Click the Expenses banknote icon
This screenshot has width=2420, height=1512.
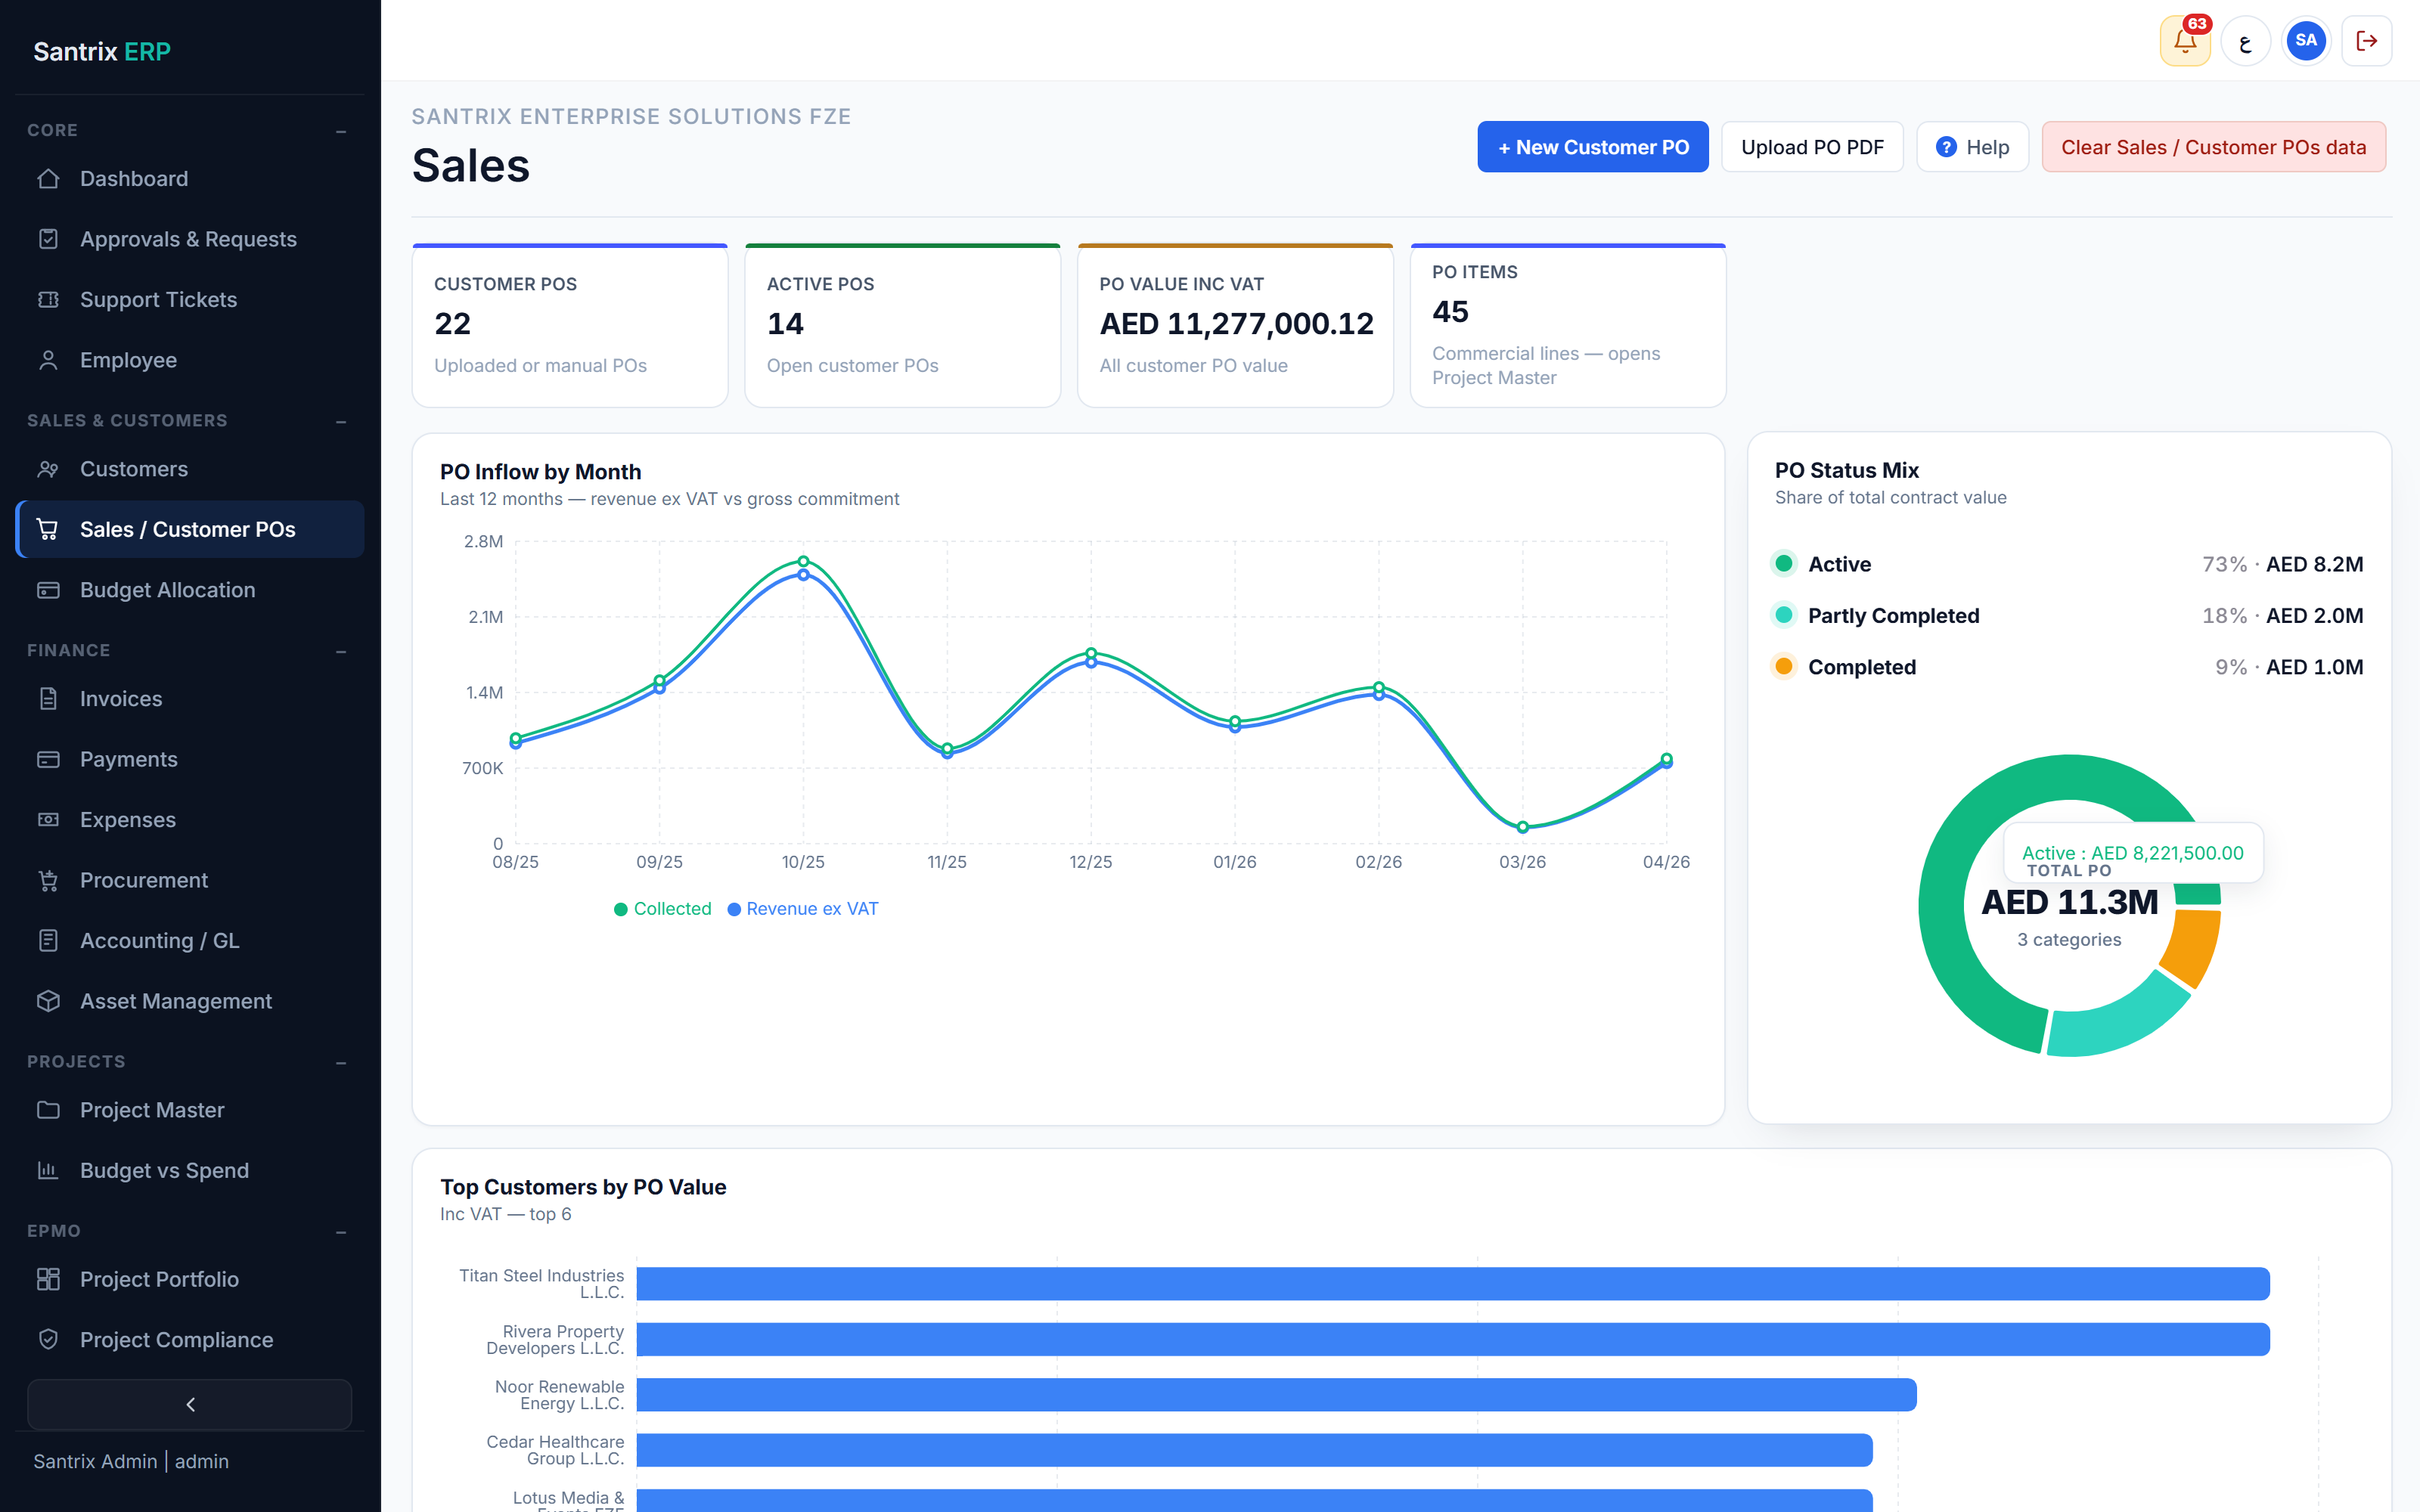pyautogui.click(x=48, y=820)
